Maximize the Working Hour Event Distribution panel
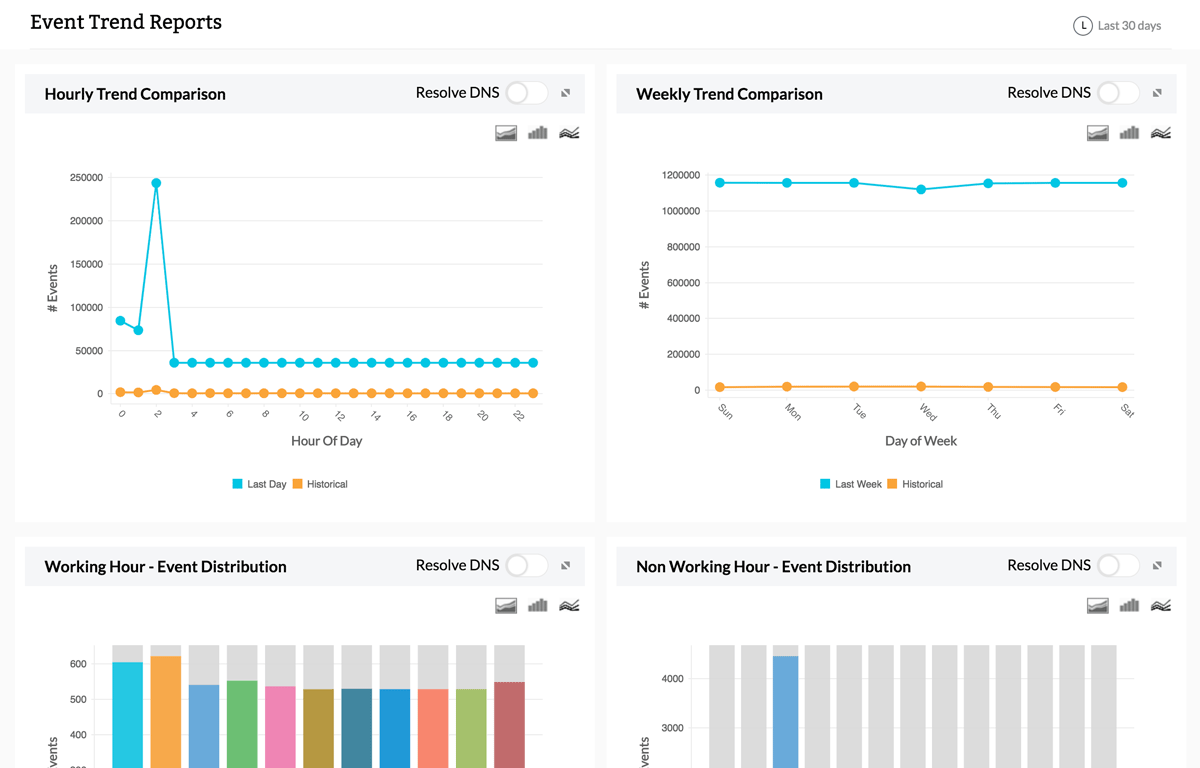 pyautogui.click(x=565, y=565)
